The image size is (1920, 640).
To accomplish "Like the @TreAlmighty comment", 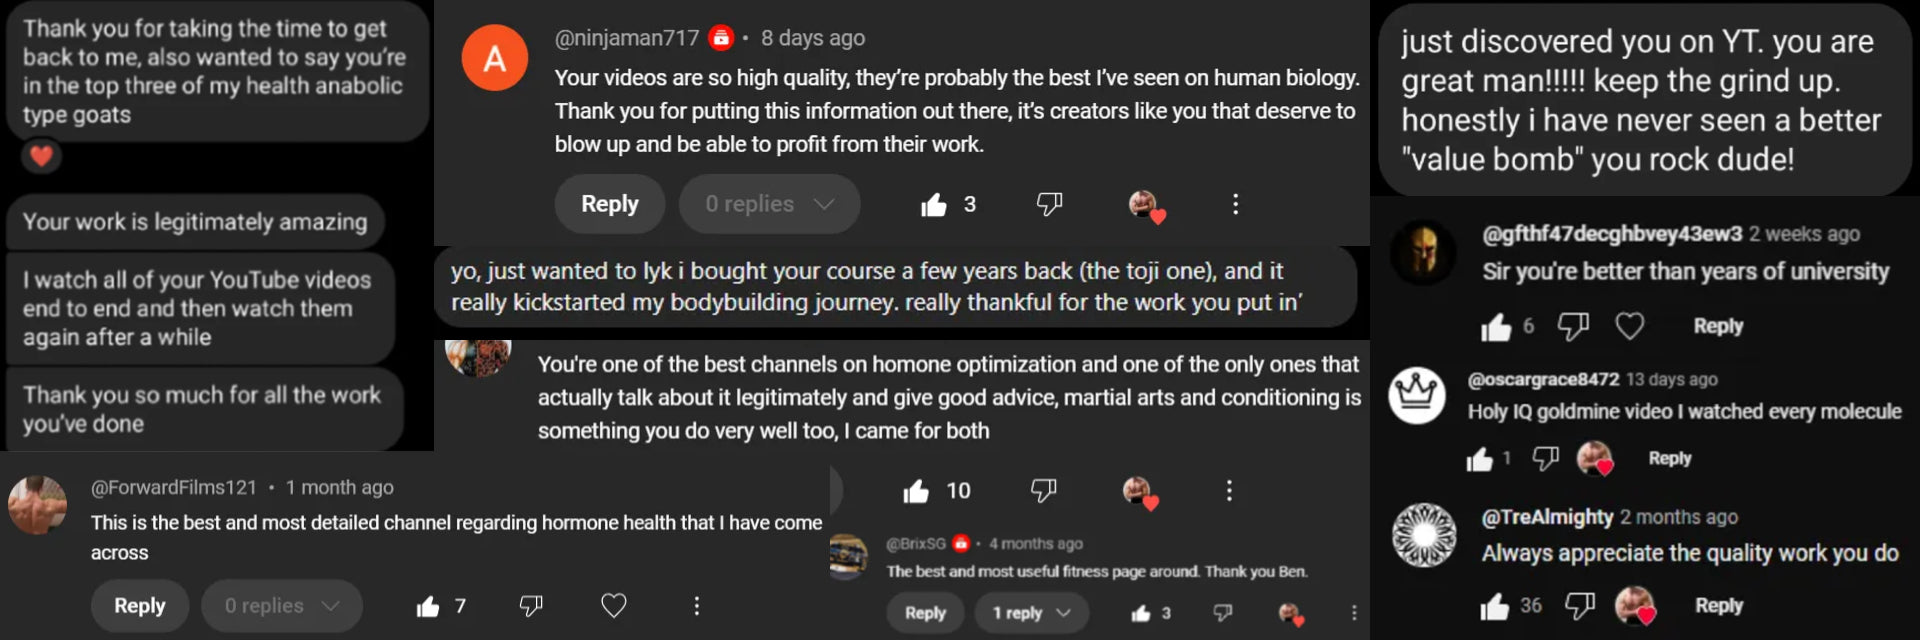I will click(1495, 606).
